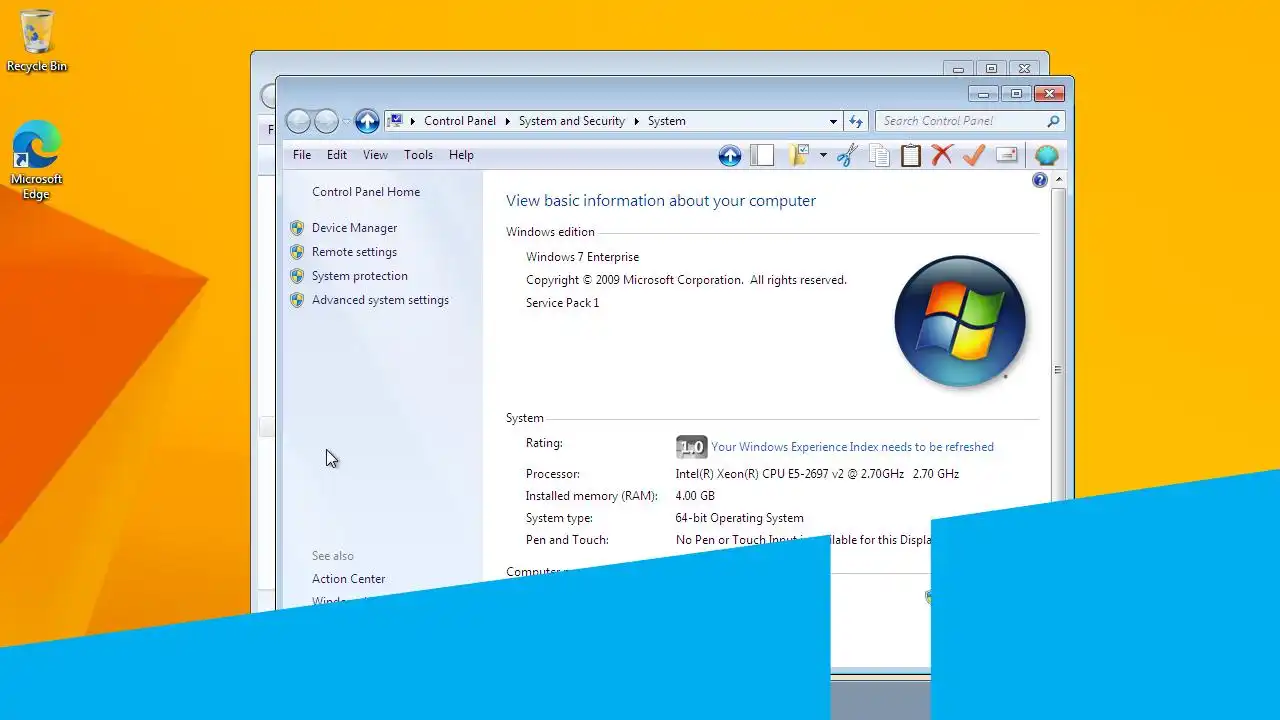The width and height of the screenshot is (1280, 720).
Task: Select System in the breadcrumb
Action: click(666, 121)
